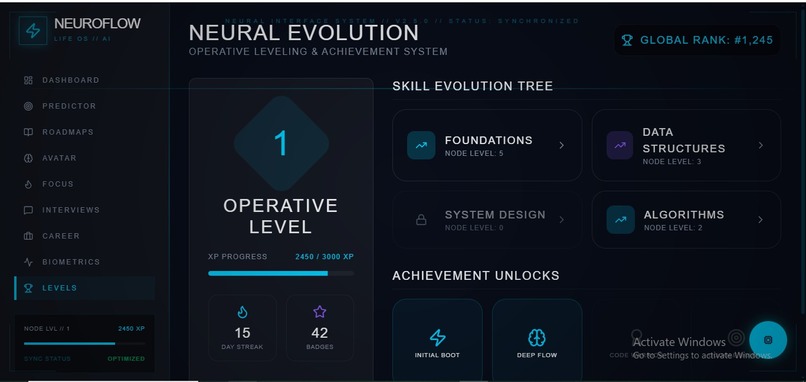The height and width of the screenshot is (382, 806).
Task: Click the Algorithms trend arrow icon
Action: 620,220
